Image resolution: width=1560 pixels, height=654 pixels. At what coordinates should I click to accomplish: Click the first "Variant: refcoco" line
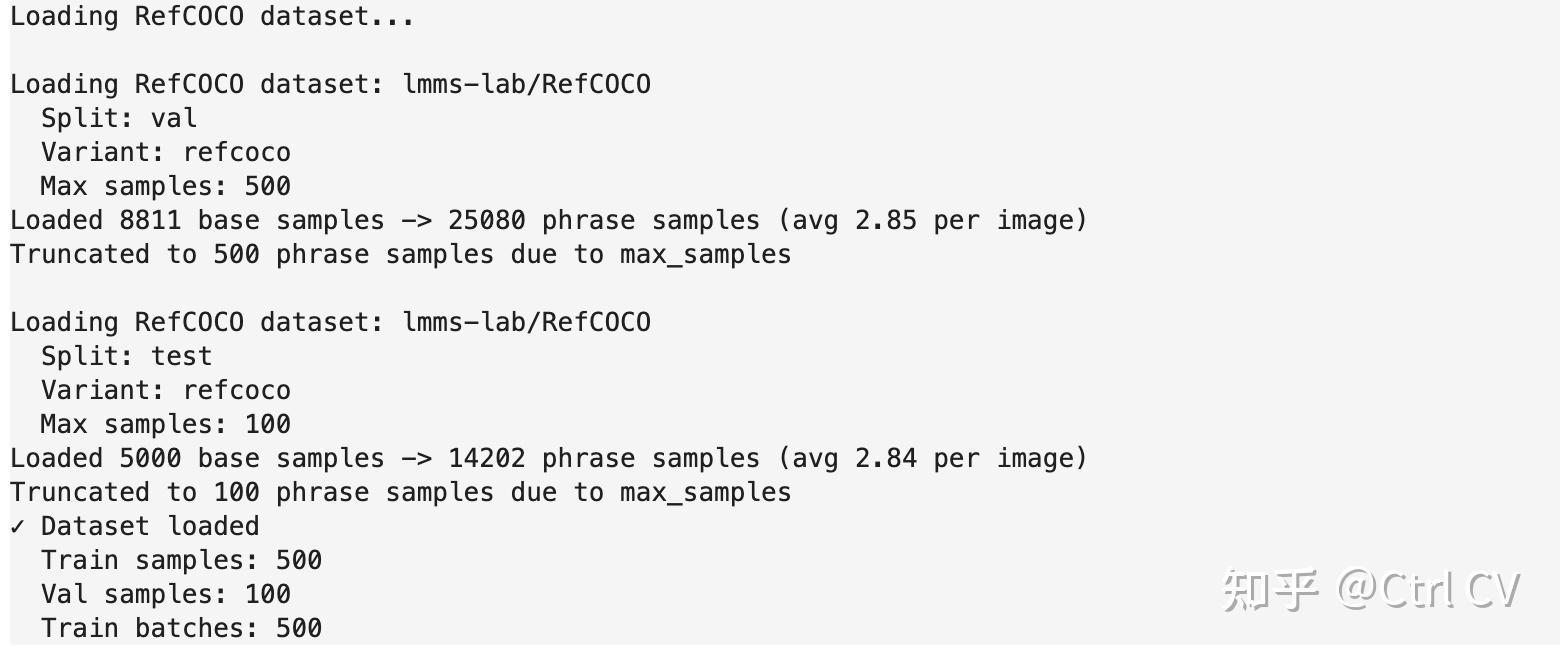165,152
